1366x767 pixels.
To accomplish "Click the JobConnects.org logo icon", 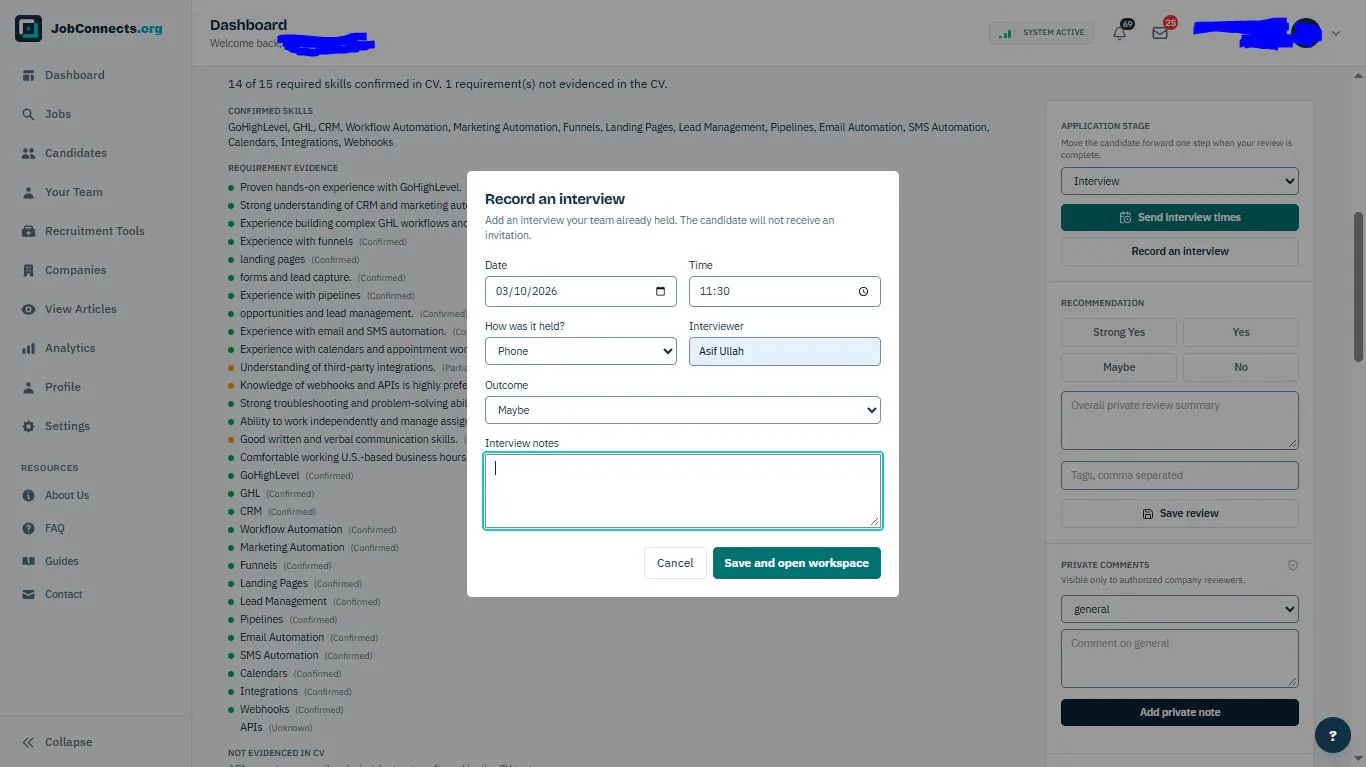I will (x=29, y=29).
